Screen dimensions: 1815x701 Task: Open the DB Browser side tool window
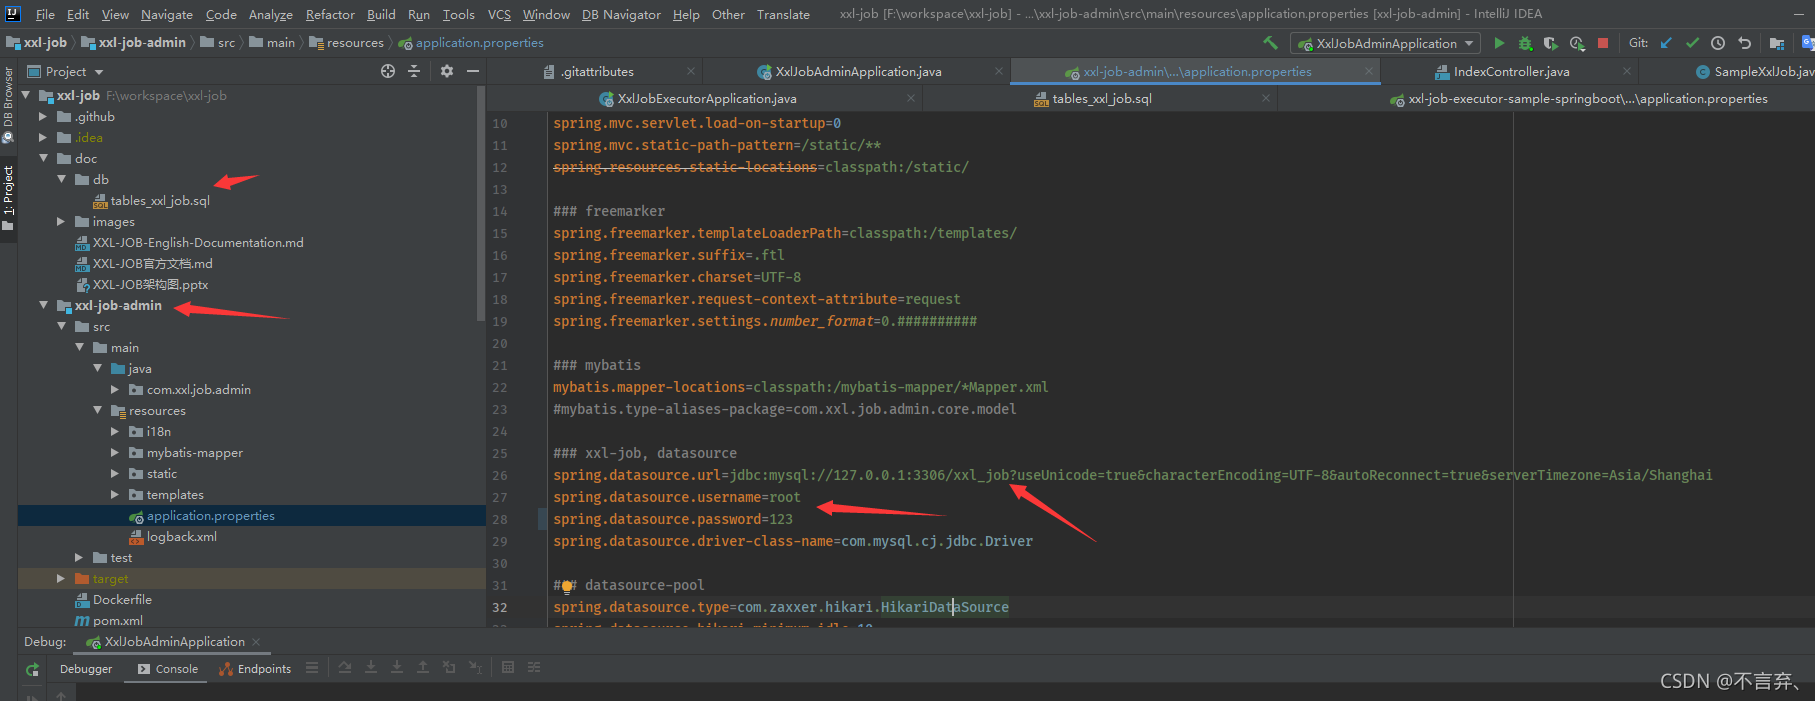click(8, 104)
